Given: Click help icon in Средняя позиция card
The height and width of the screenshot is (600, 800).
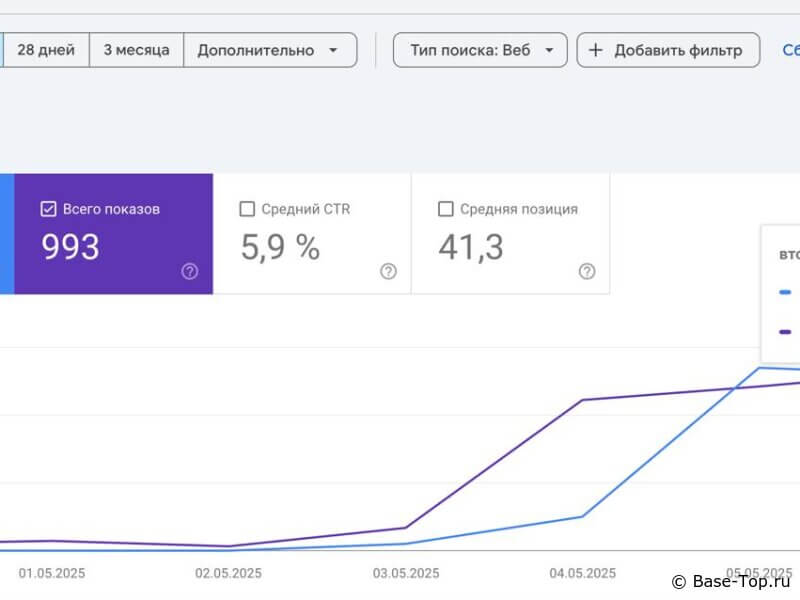Looking at the screenshot, I should [x=587, y=271].
